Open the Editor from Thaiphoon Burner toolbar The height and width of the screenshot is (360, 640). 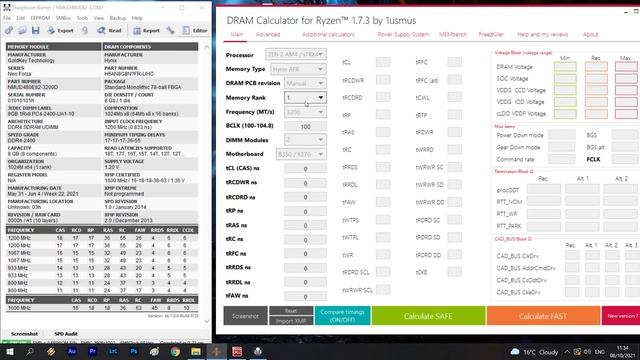(x=195, y=31)
